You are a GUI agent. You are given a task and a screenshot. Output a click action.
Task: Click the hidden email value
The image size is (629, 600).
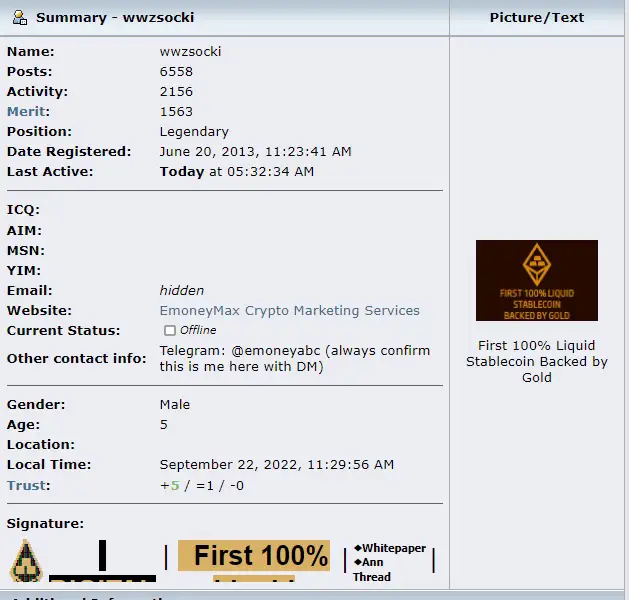tap(182, 290)
